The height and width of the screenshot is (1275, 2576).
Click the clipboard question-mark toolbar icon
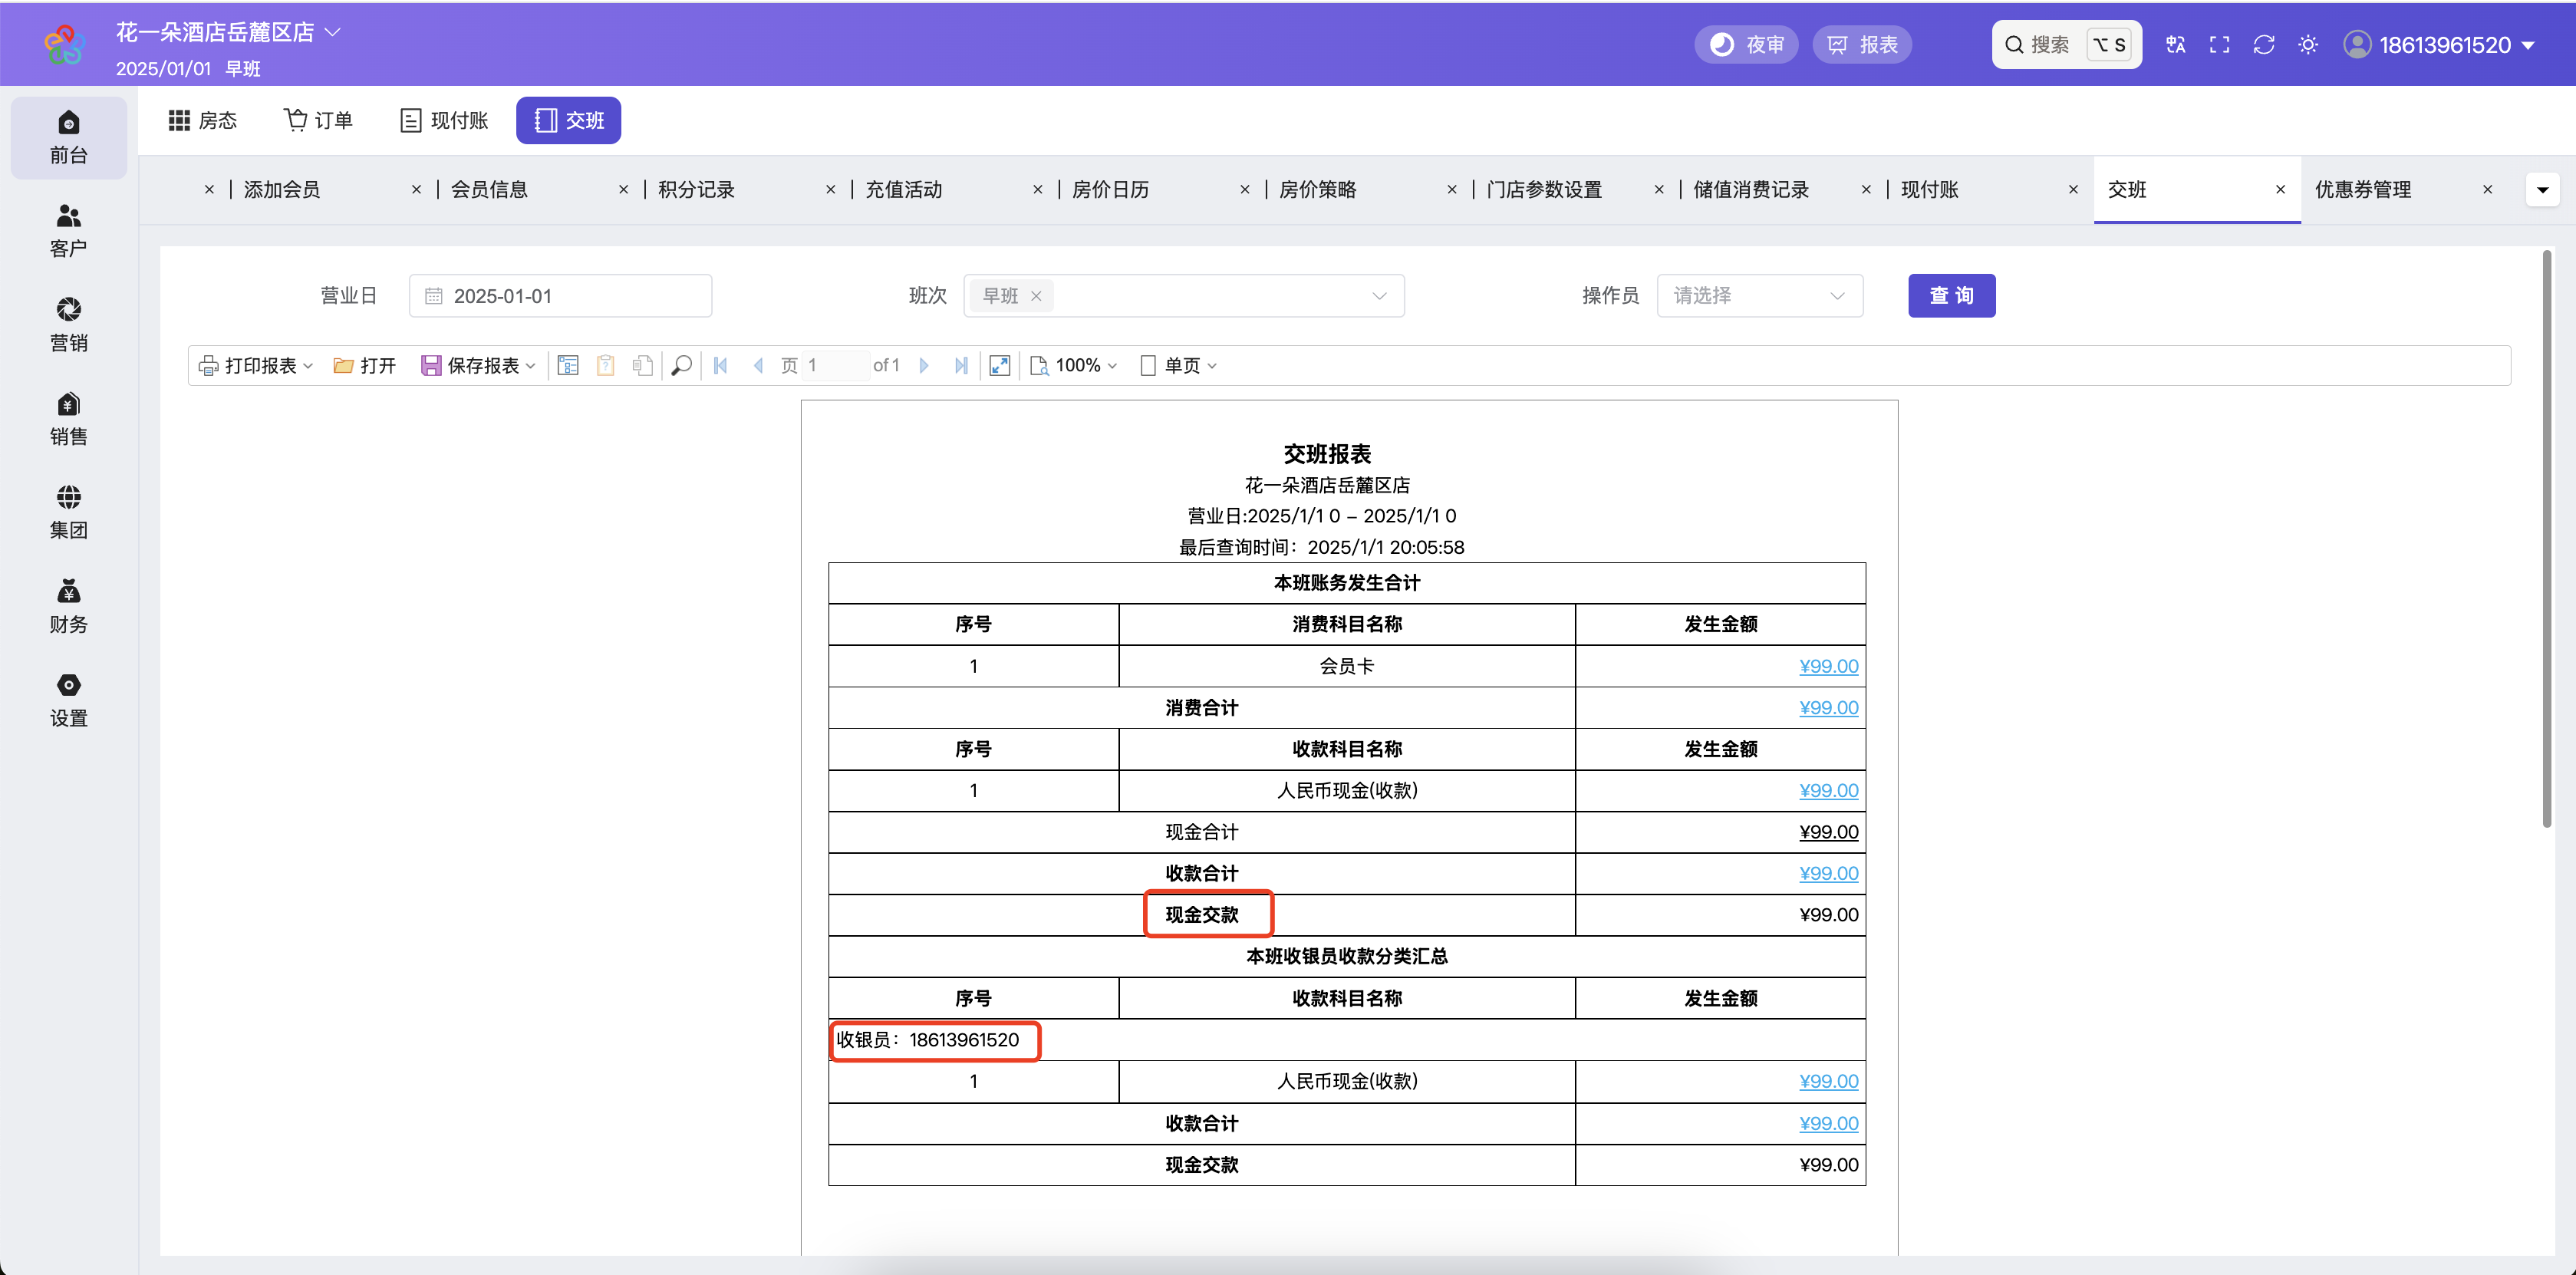click(x=605, y=366)
